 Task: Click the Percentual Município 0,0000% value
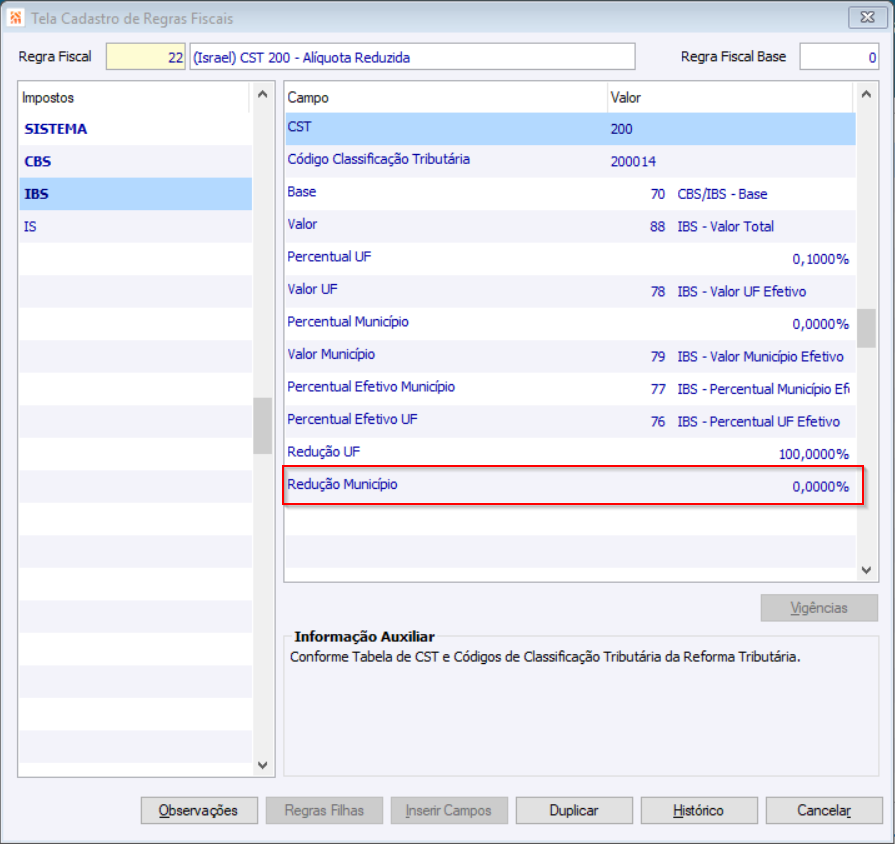pos(820,324)
